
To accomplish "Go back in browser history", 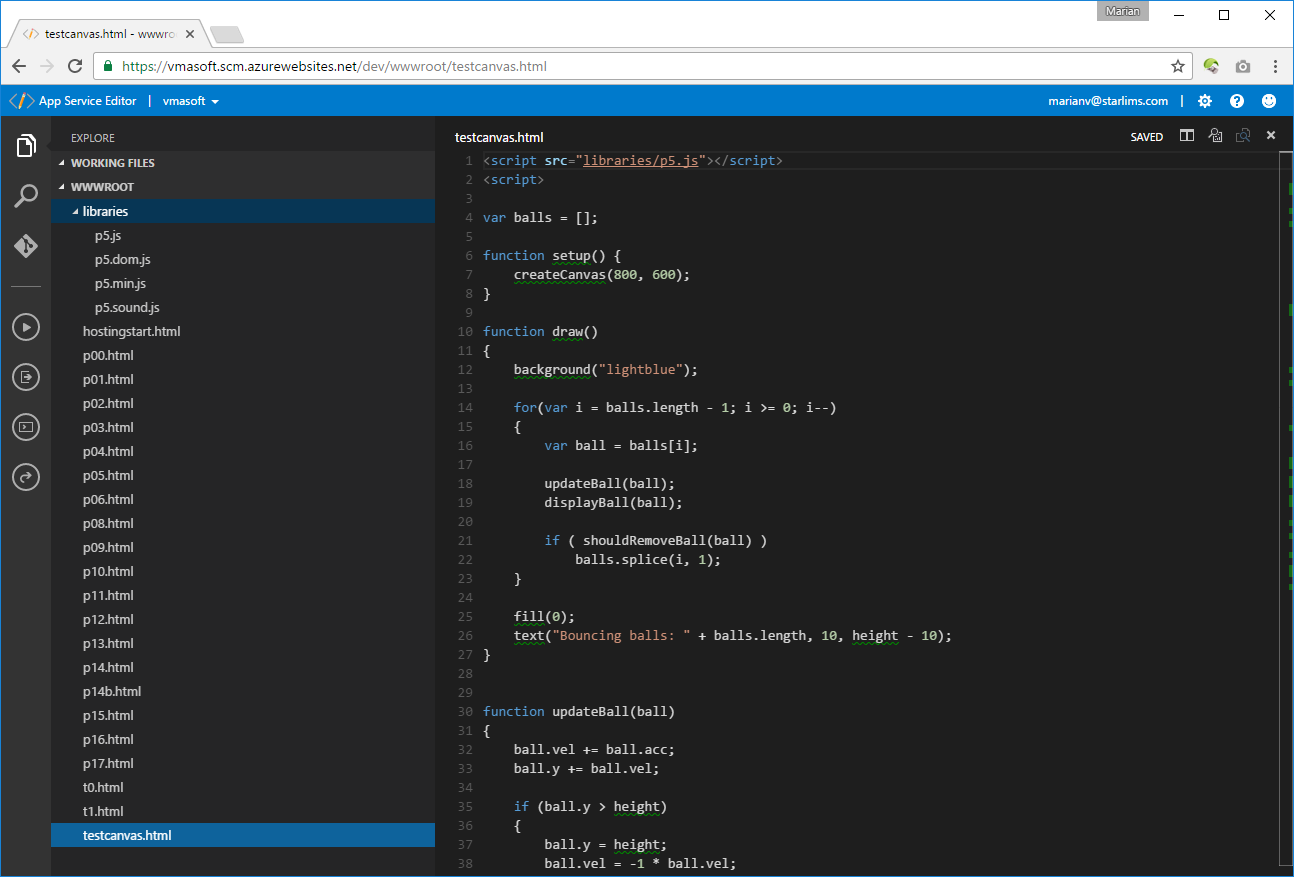I will 19,67.
